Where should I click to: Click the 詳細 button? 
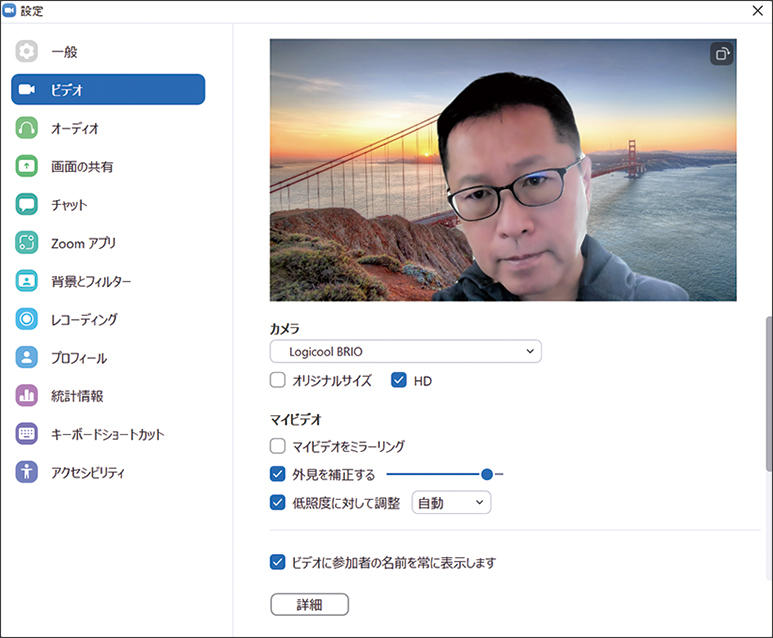coord(310,604)
